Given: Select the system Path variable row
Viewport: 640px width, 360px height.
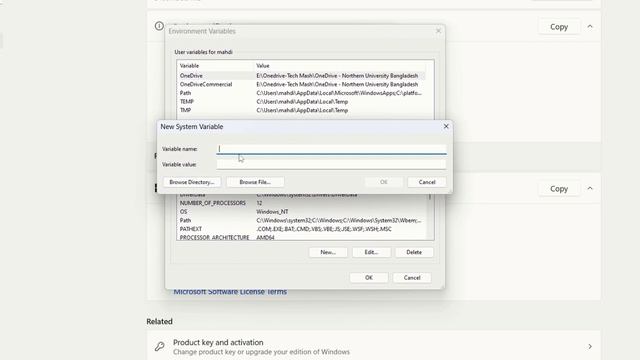Looking at the screenshot, I should tap(302, 220).
